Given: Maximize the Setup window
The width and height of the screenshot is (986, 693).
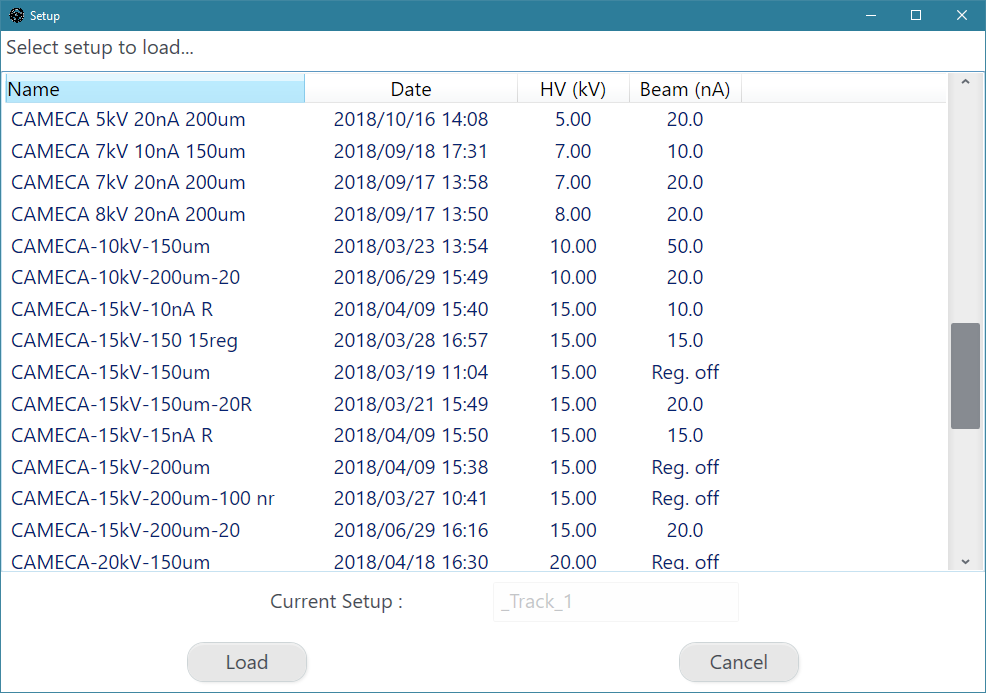Looking at the screenshot, I should [916, 15].
